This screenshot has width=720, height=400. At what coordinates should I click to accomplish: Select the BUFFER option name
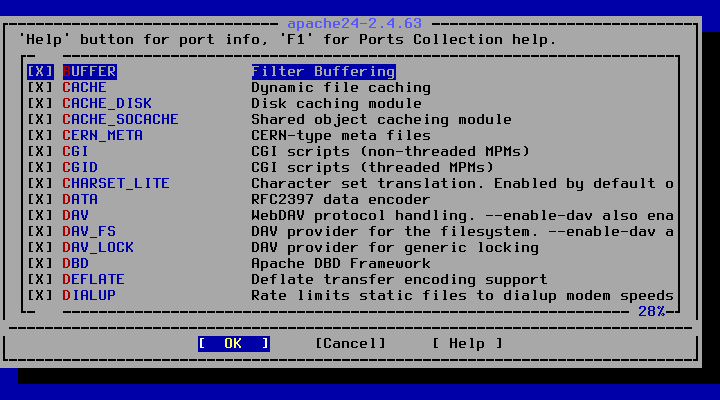tap(90, 72)
